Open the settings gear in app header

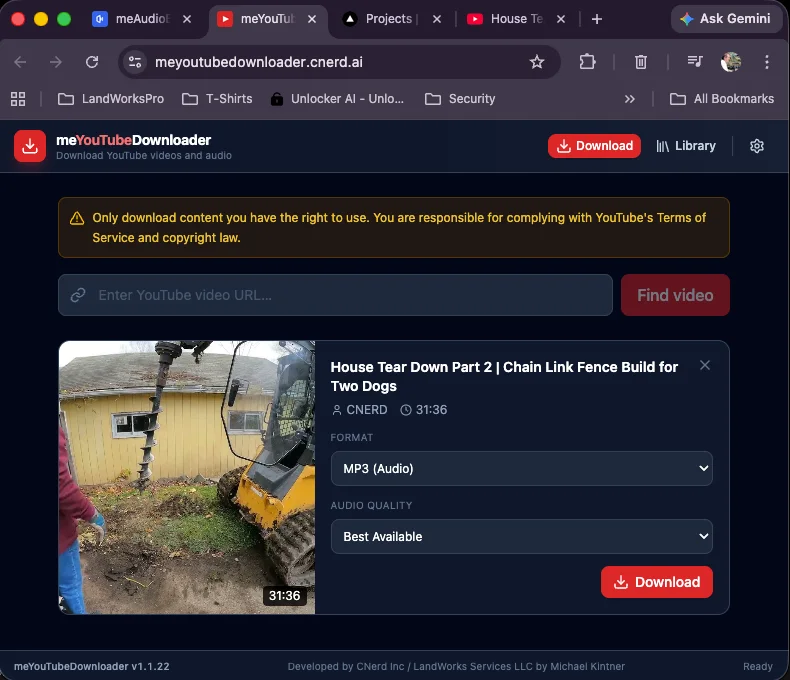[757, 146]
